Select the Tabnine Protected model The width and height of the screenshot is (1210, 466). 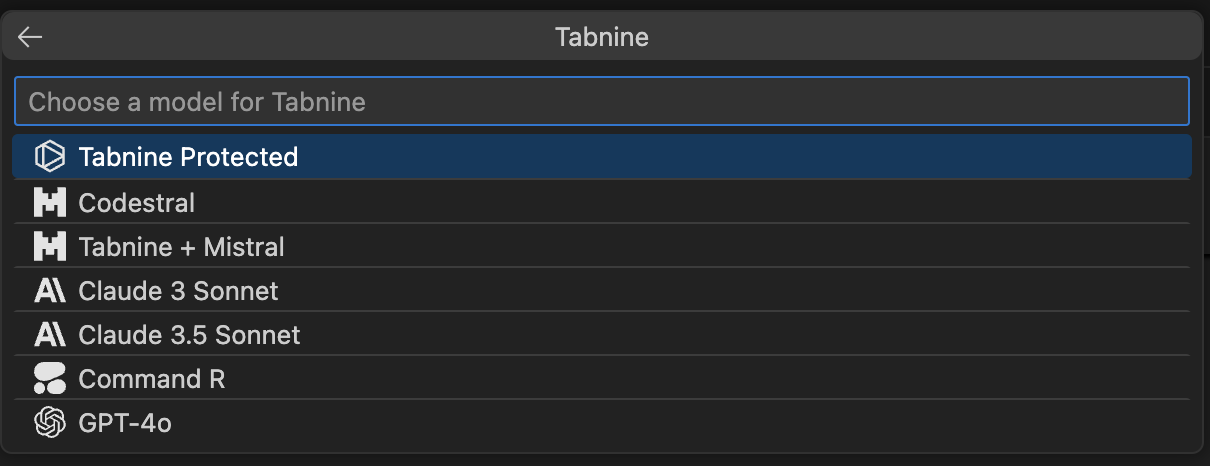(188, 157)
